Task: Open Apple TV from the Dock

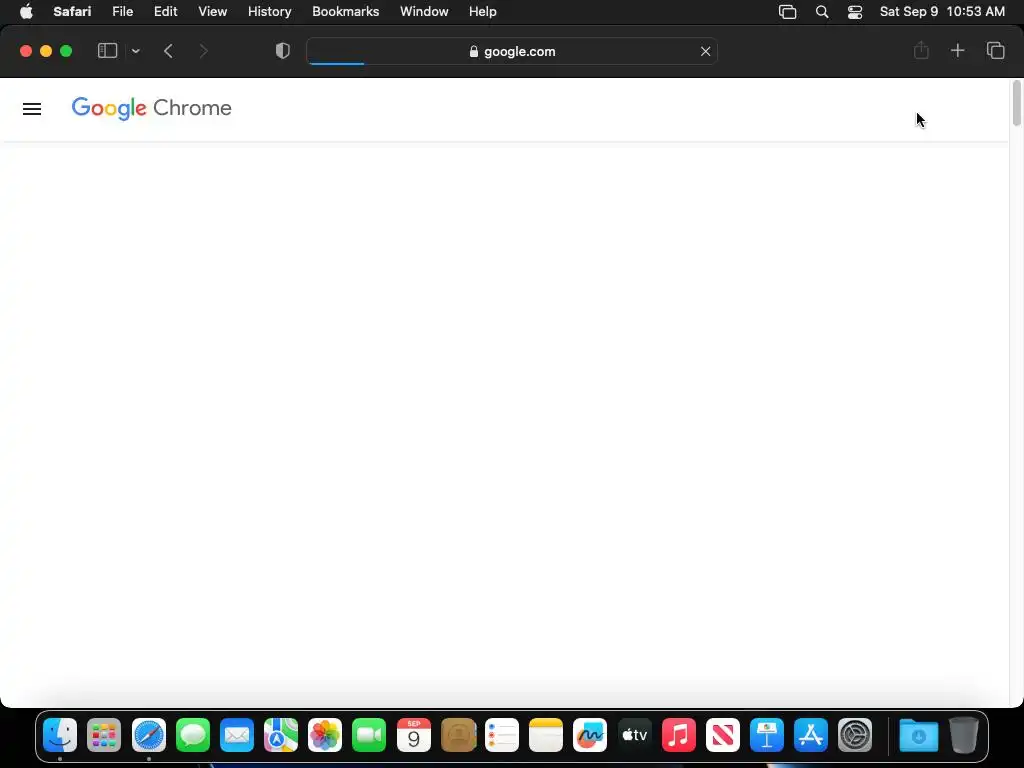Action: (x=634, y=735)
